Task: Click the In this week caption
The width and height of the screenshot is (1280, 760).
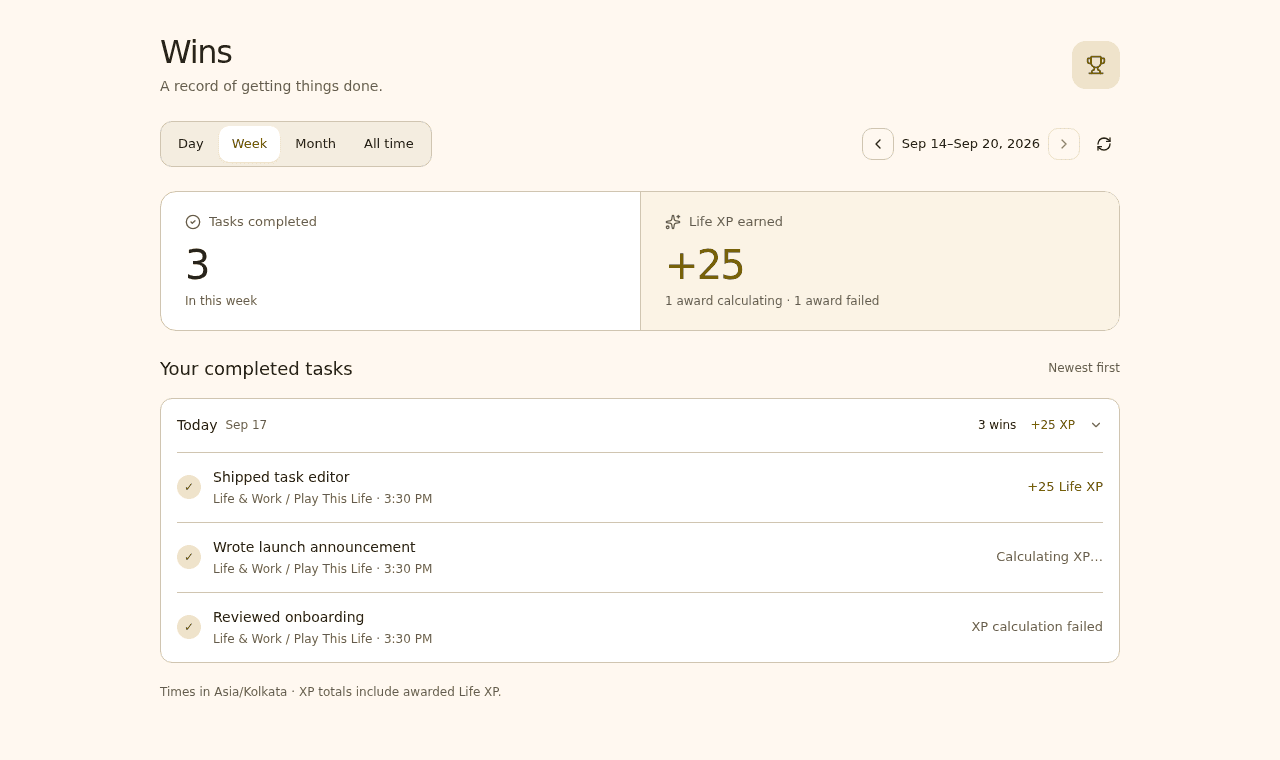Action: tap(221, 301)
